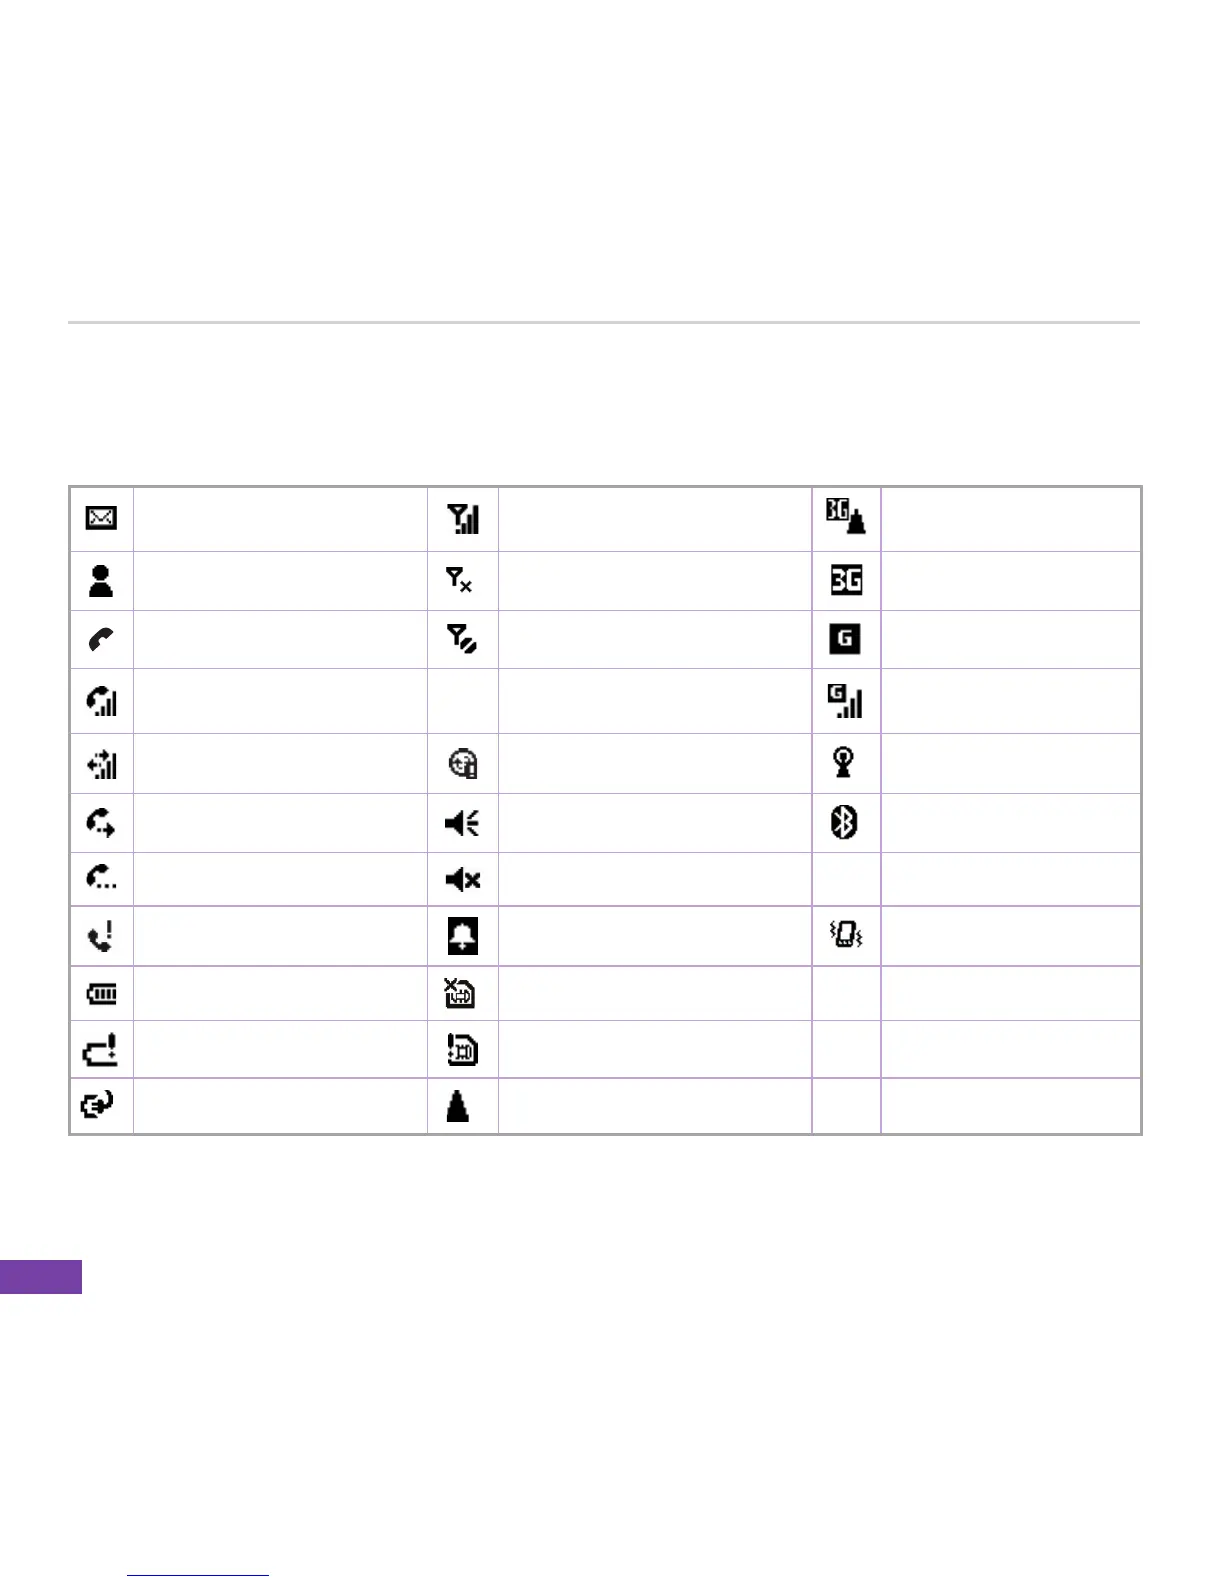Select the handset with signal bars icon
1224x1584 pixels.
101,700
